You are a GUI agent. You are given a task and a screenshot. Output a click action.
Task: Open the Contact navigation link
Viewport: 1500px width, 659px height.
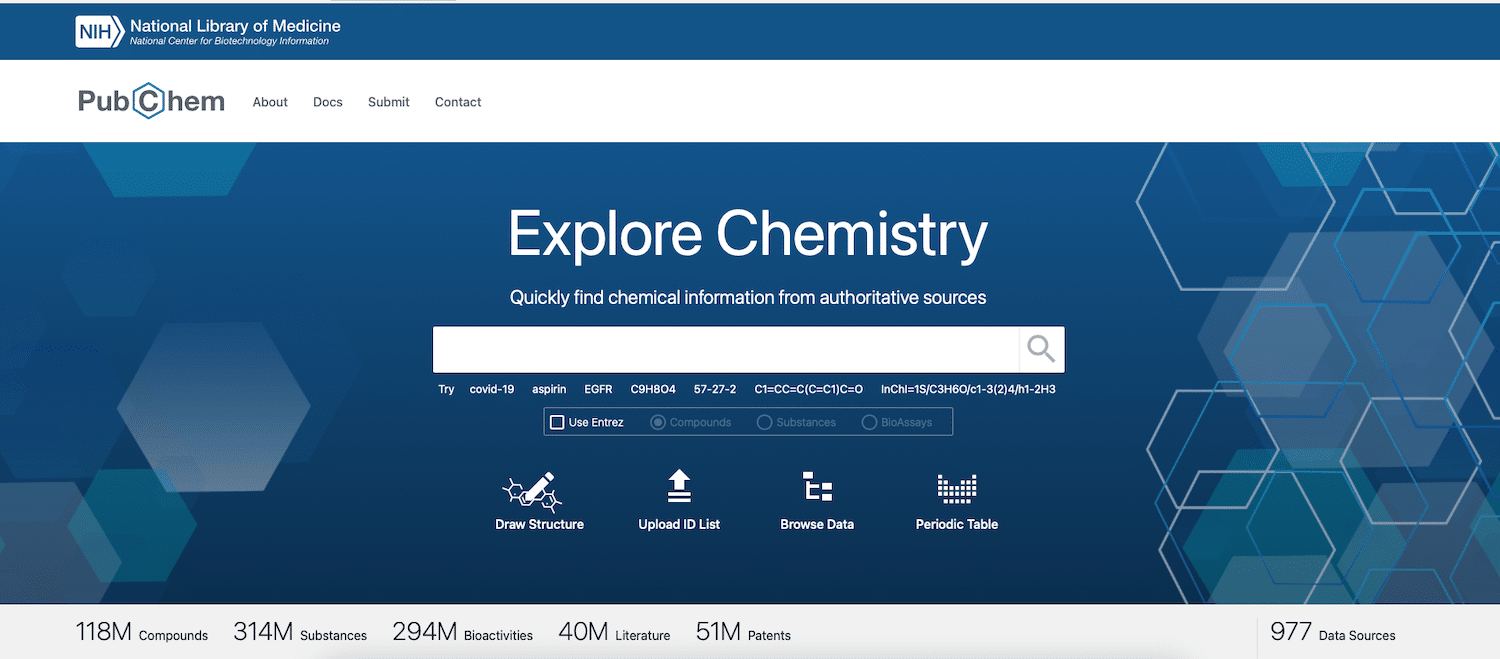click(x=458, y=102)
